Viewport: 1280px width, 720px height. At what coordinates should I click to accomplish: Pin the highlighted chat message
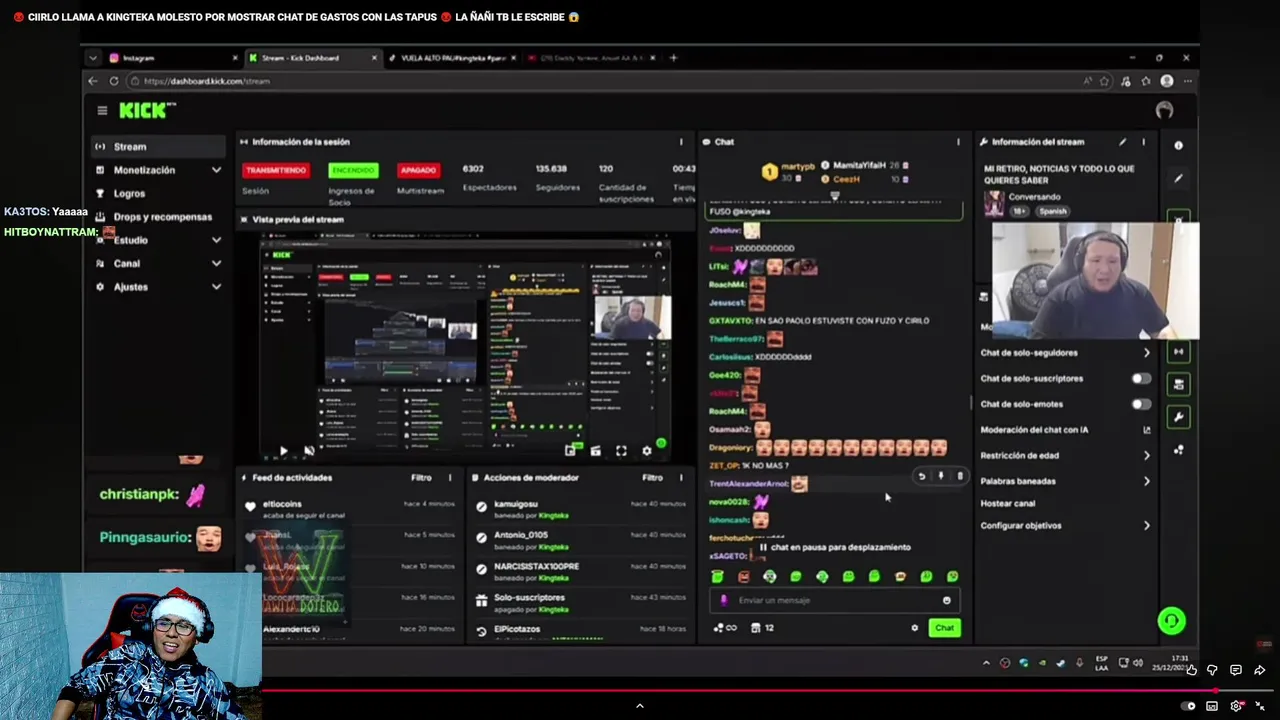[941, 476]
